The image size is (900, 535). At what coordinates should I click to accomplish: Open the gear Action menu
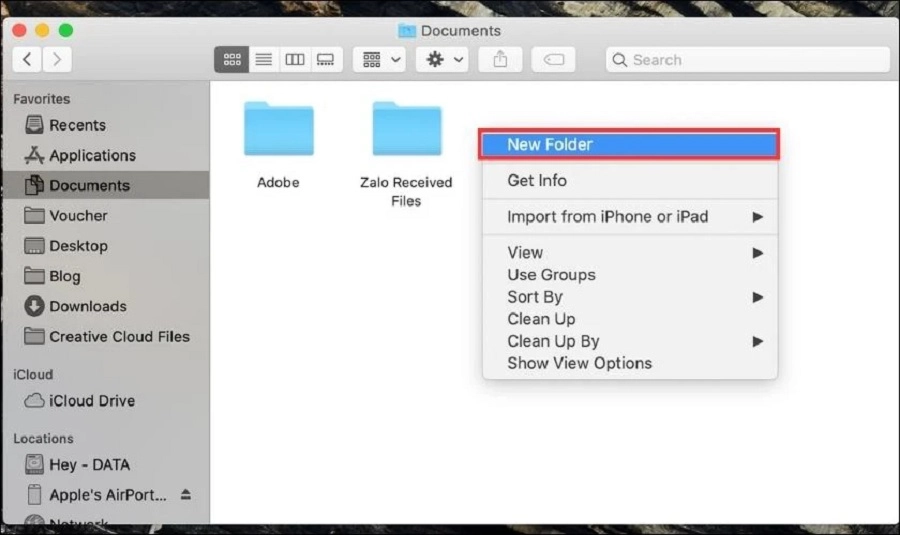pos(442,59)
